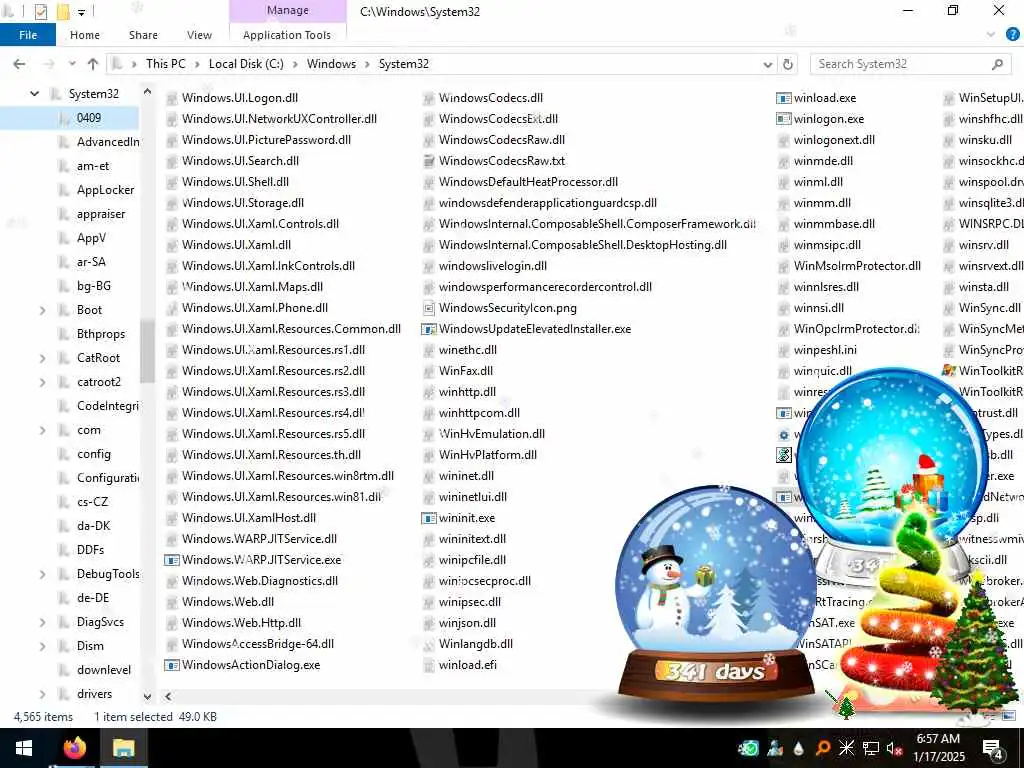Select file winload.efi
This screenshot has height=768, width=1024.
click(x=468, y=665)
